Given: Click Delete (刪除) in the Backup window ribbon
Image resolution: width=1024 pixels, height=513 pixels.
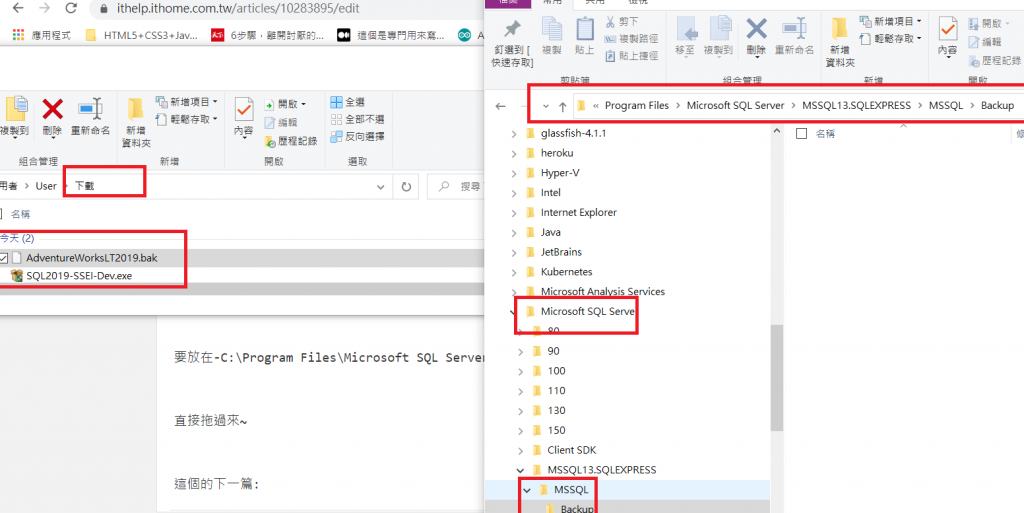Looking at the screenshot, I should (756, 37).
